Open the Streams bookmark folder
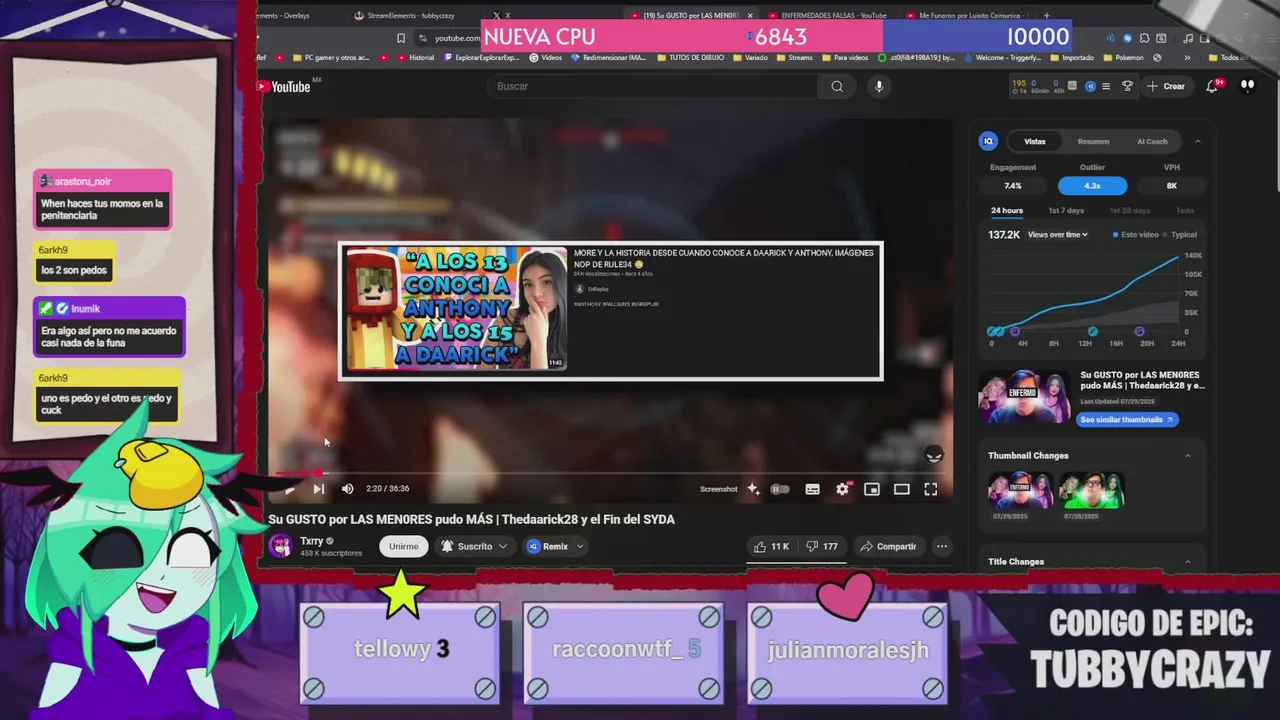 coord(795,58)
